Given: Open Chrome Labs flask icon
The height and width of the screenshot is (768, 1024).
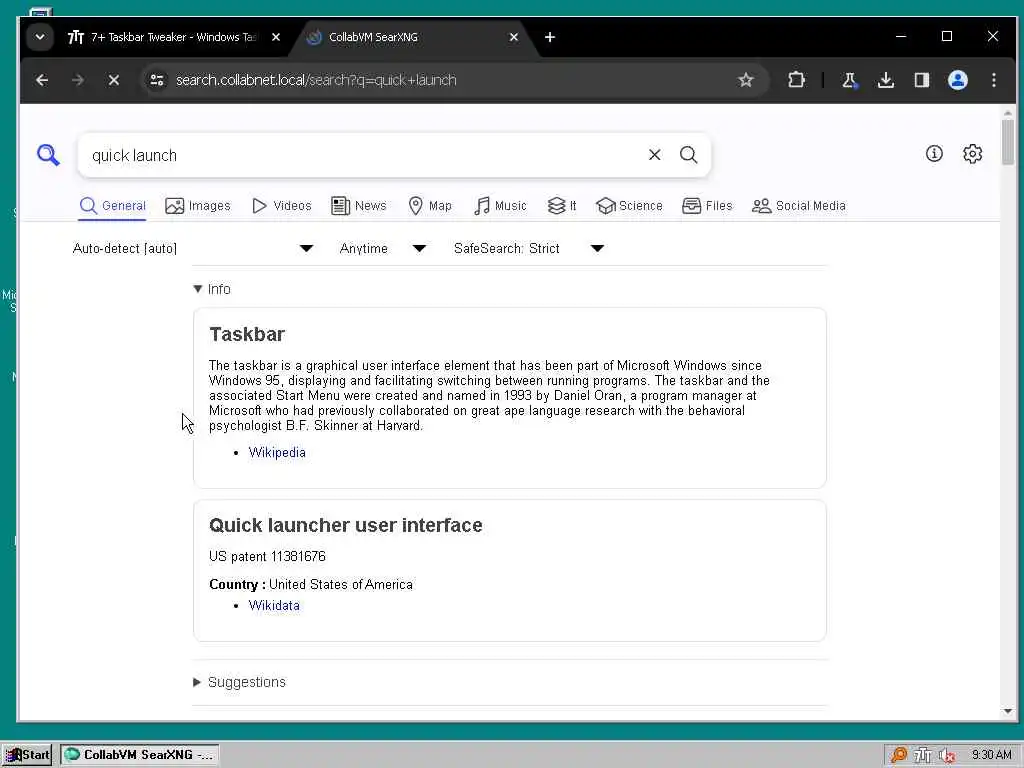Looking at the screenshot, I should (849, 80).
